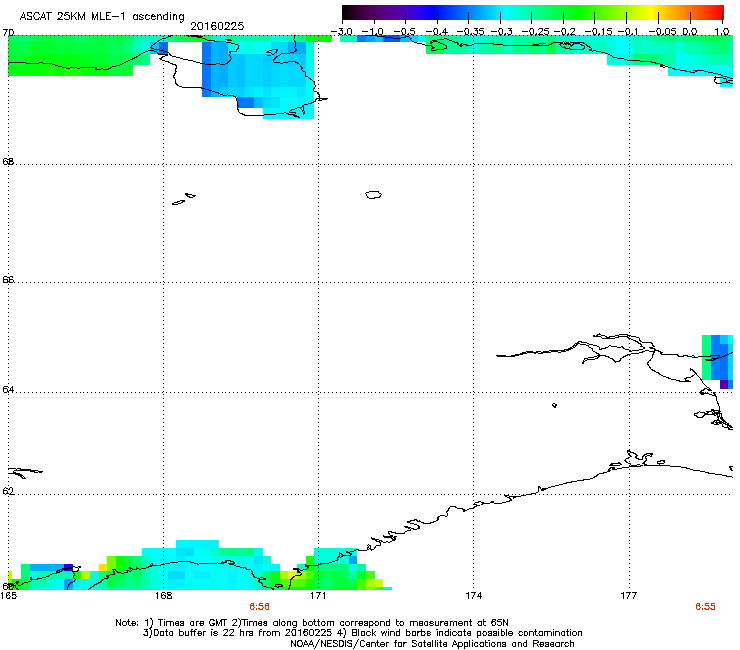Click the longitude label 168
Viewport: 740px width, 650px height.
pos(163,596)
